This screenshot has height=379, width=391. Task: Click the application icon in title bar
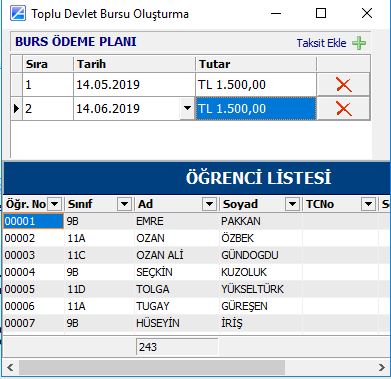(18, 14)
